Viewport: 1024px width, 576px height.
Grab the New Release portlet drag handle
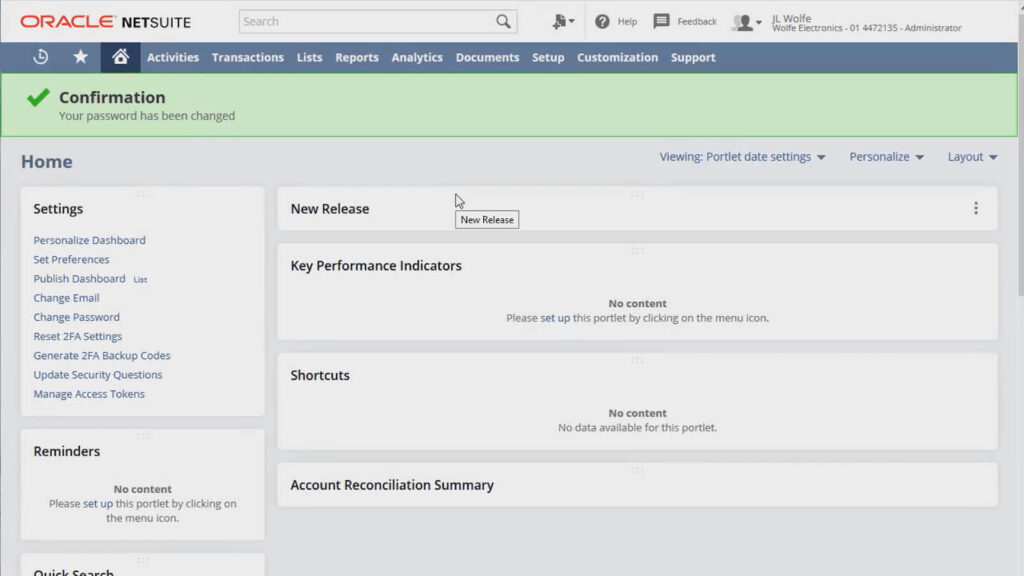637,194
